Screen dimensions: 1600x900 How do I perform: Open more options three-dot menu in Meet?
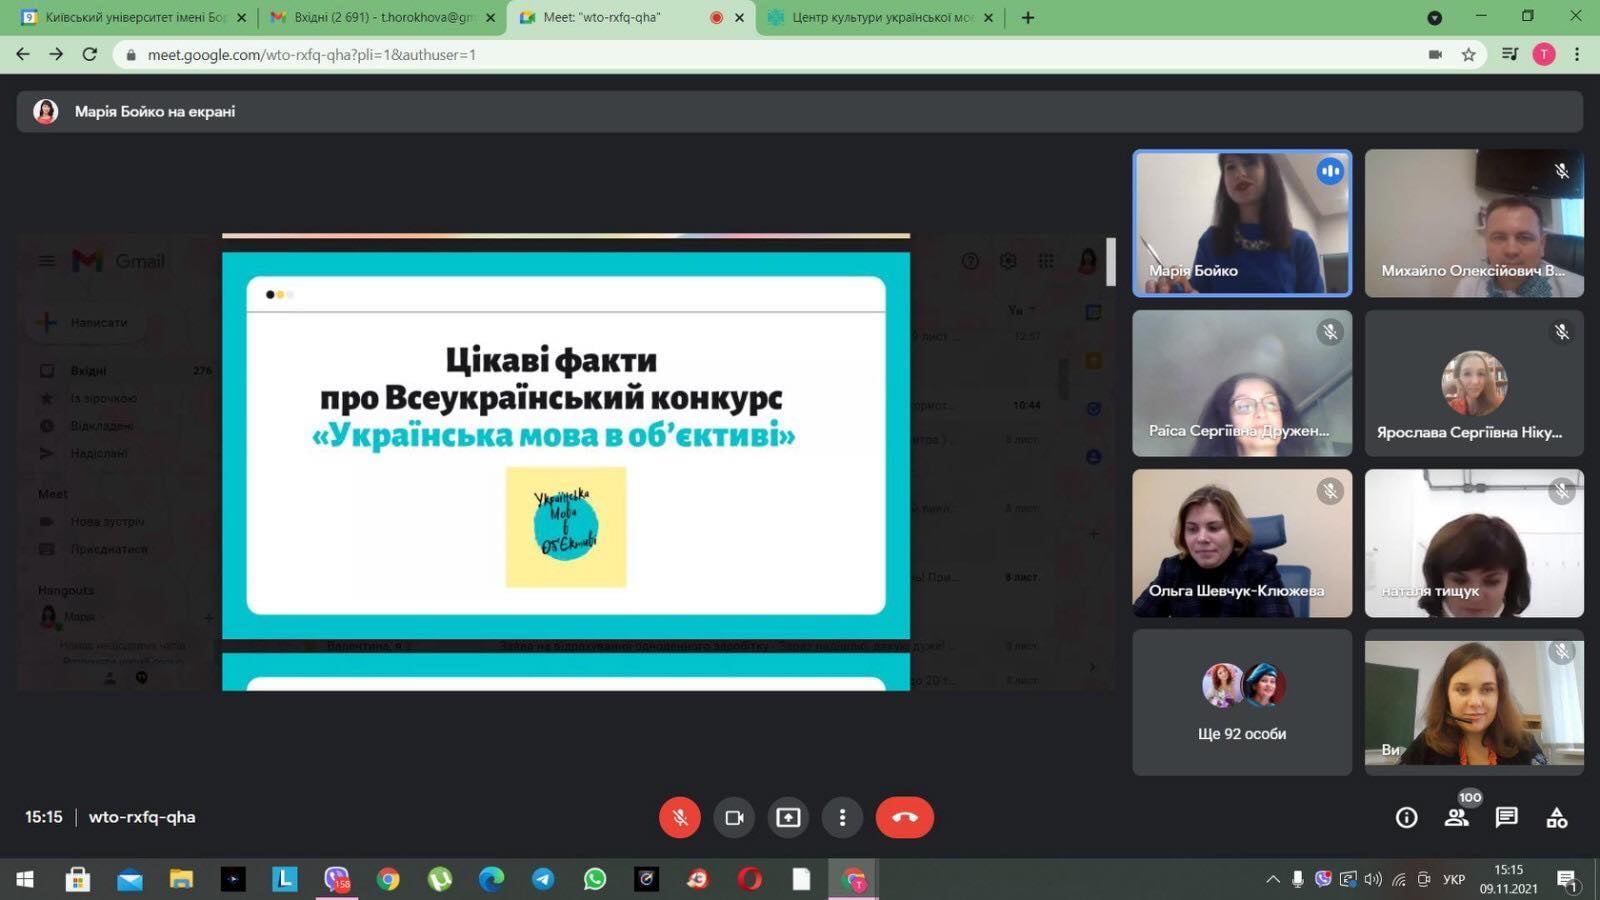point(842,818)
